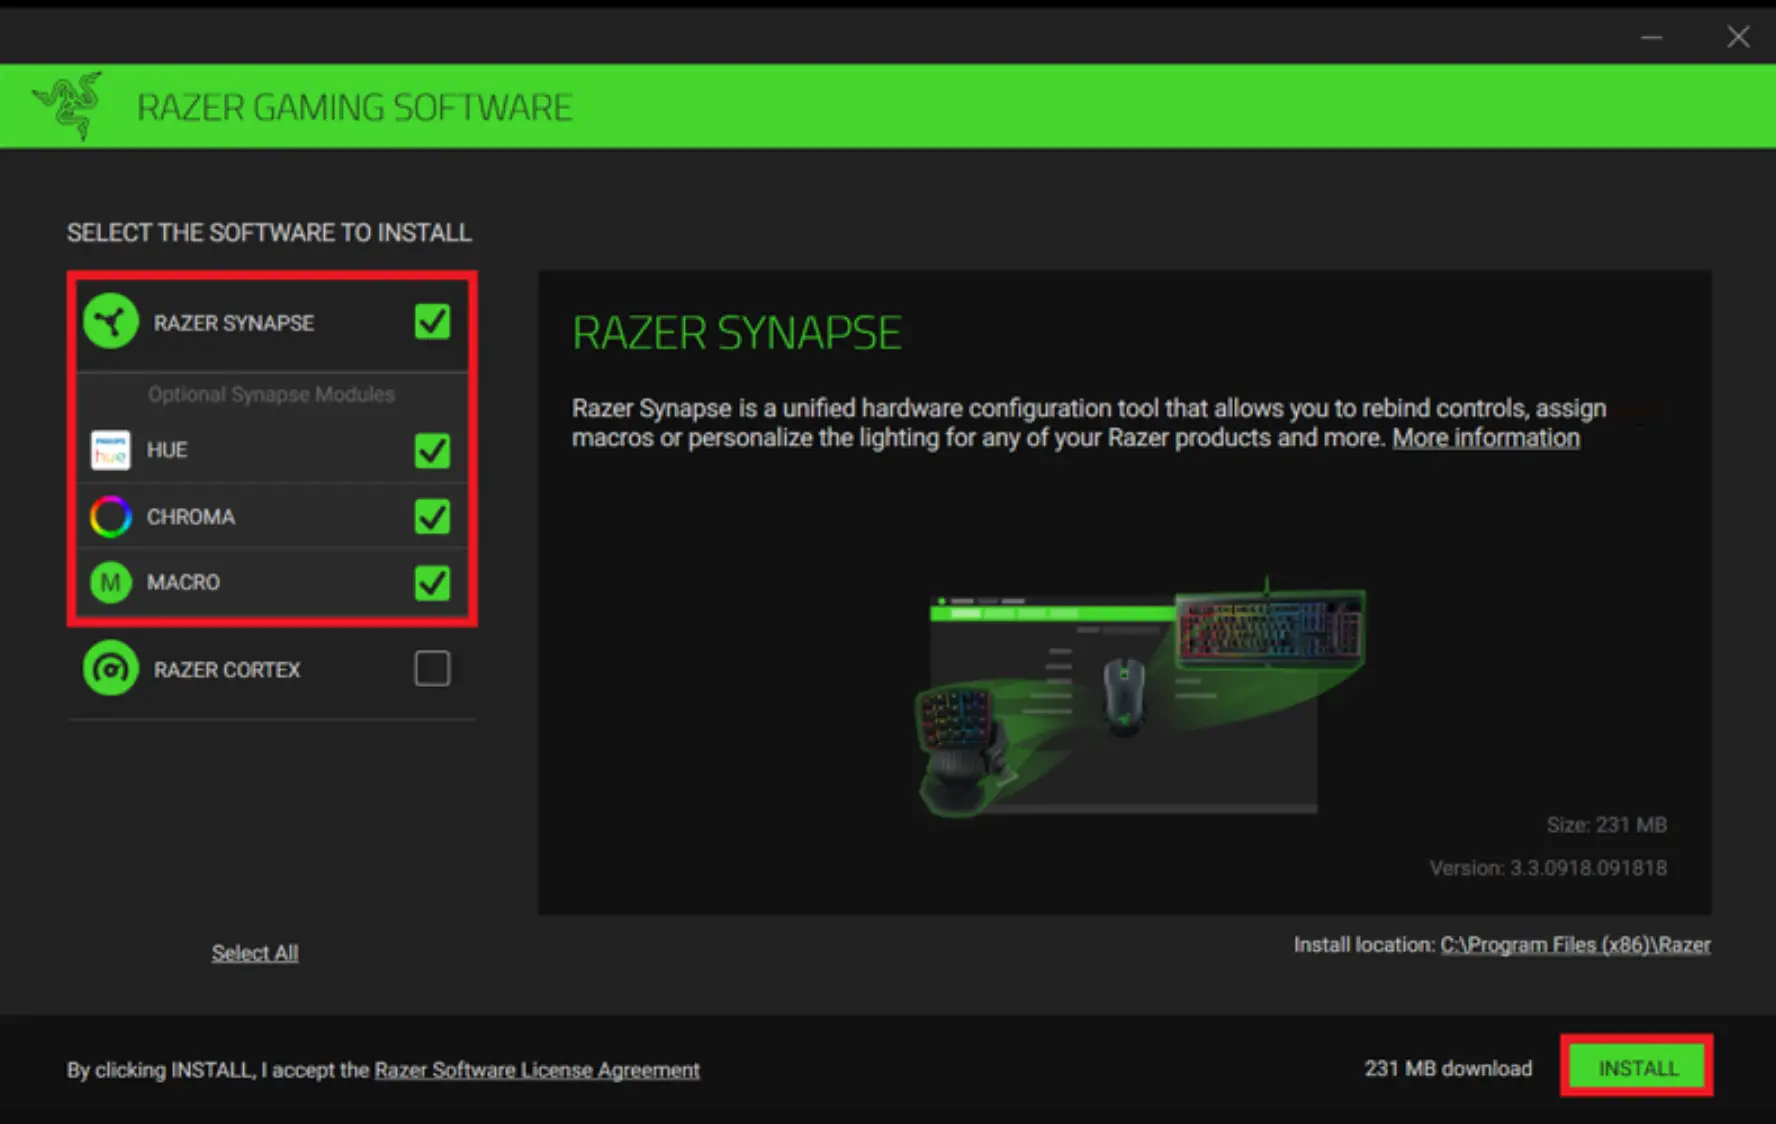
Task: Select the CHROMA module label
Action: point(191,517)
